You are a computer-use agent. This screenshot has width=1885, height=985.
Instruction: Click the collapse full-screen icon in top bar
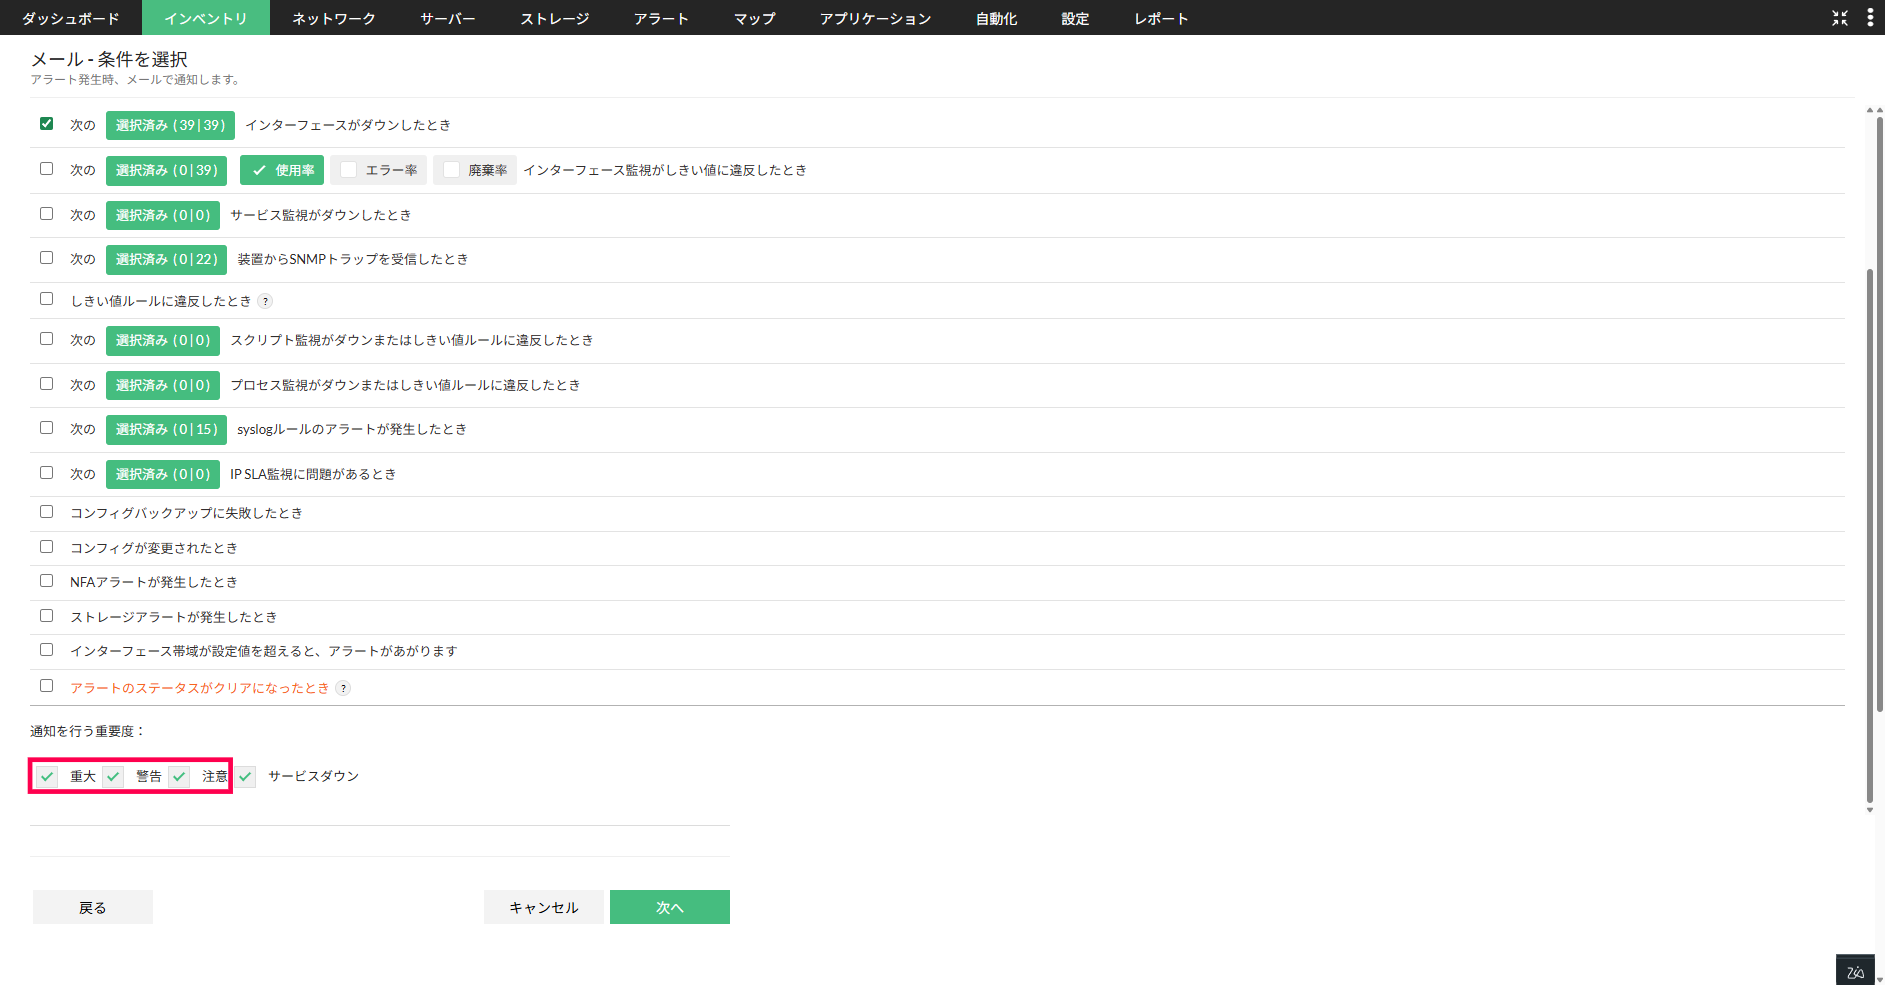[x=1840, y=18]
